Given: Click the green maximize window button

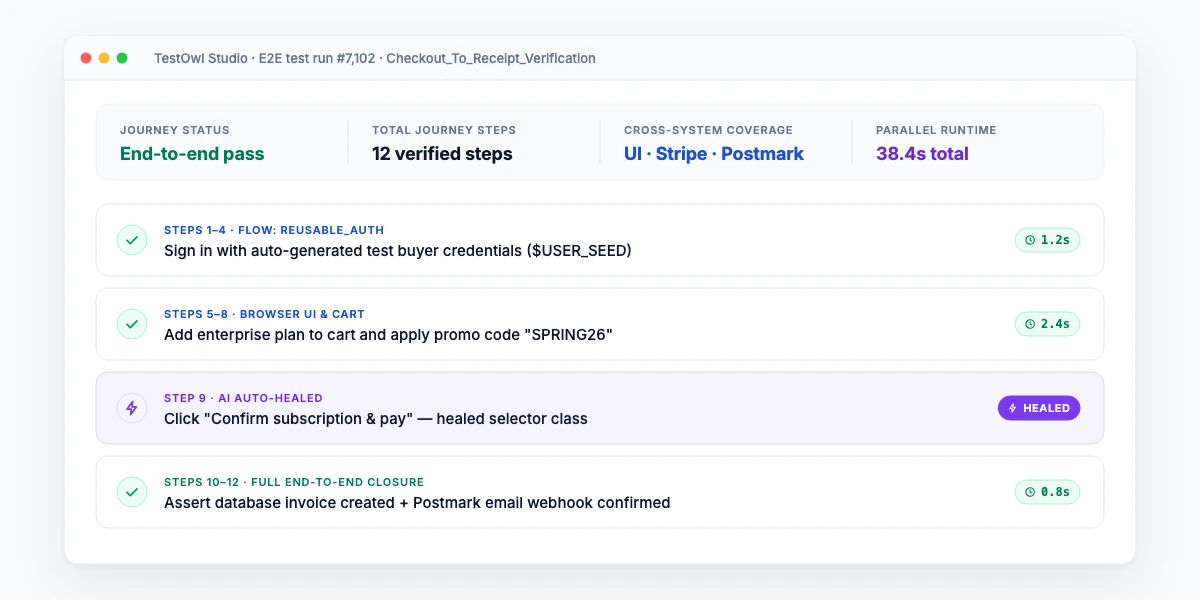Looking at the screenshot, I should coord(122,58).
